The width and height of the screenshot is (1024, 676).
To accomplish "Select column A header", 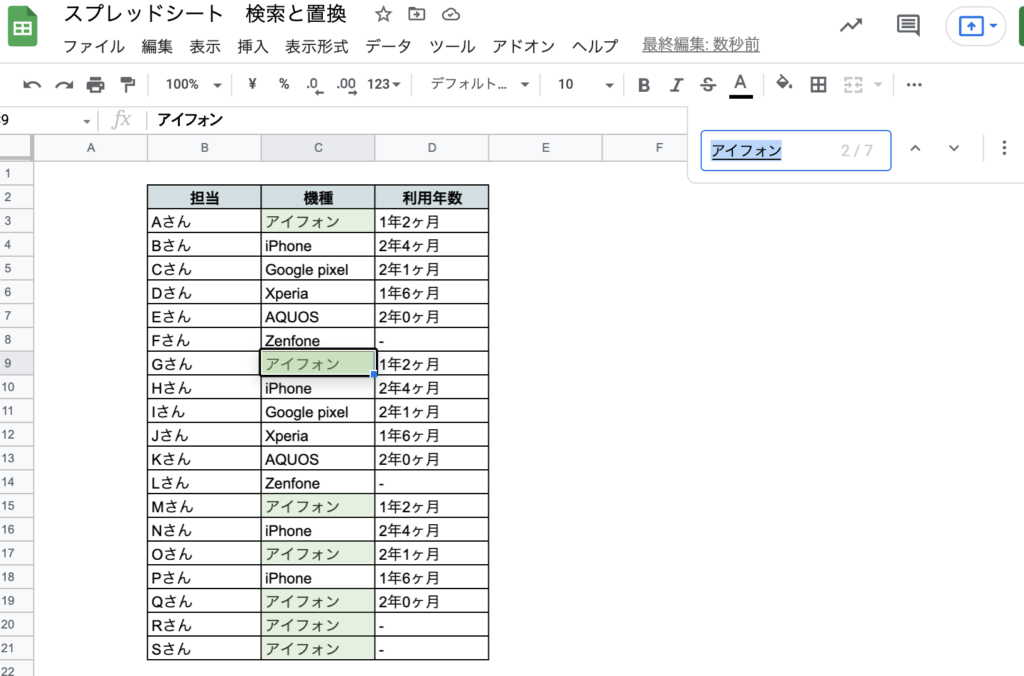I will coord(91,148).
